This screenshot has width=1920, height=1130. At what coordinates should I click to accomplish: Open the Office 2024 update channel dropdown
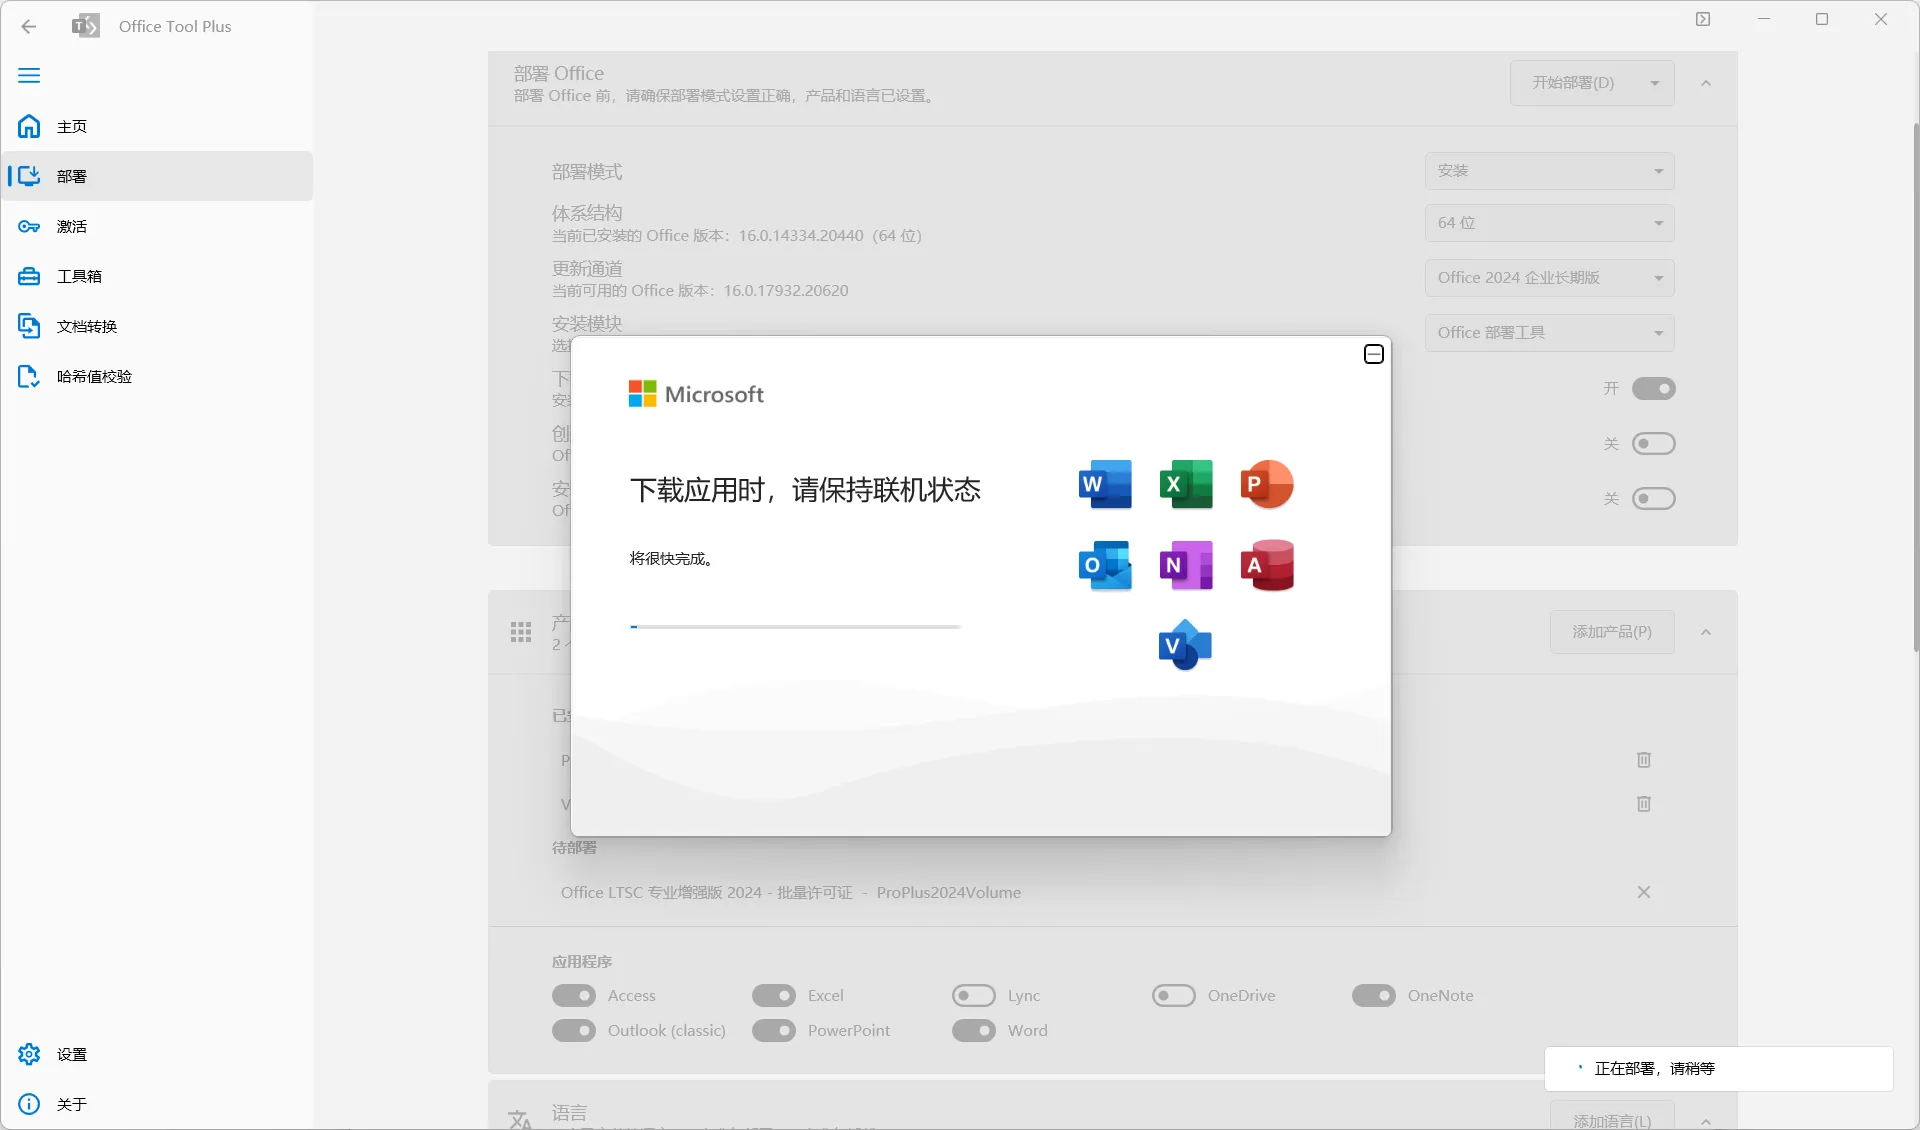[1549, 278]
